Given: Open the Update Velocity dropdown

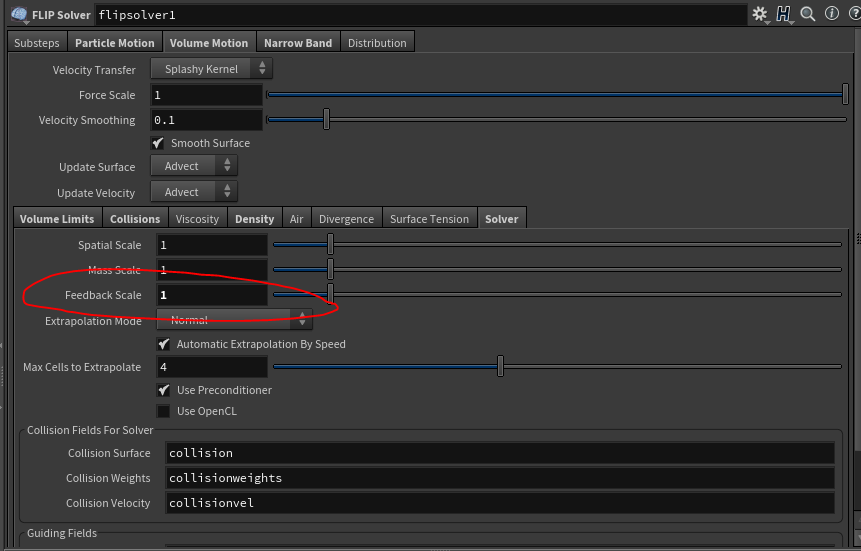Looking at the screenshot, I should [x=194, y=192].
